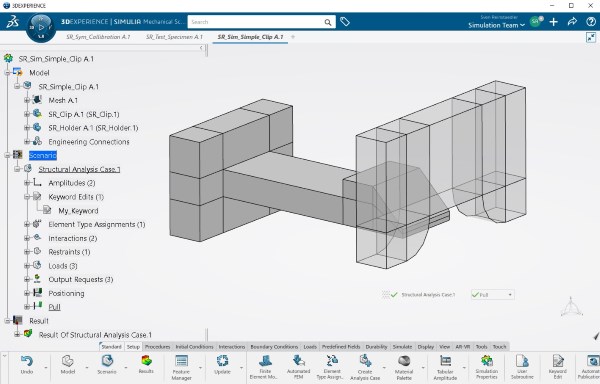Select the Scenario tree node
This screenshot has height=384, width=600.
click(43, 155)
